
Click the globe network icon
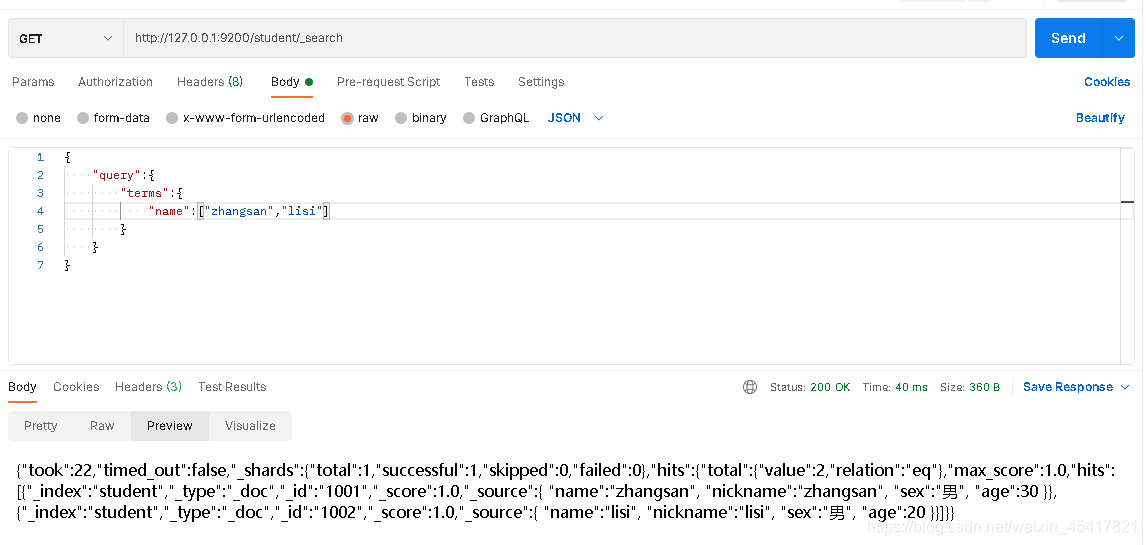[x=750, y=387]
